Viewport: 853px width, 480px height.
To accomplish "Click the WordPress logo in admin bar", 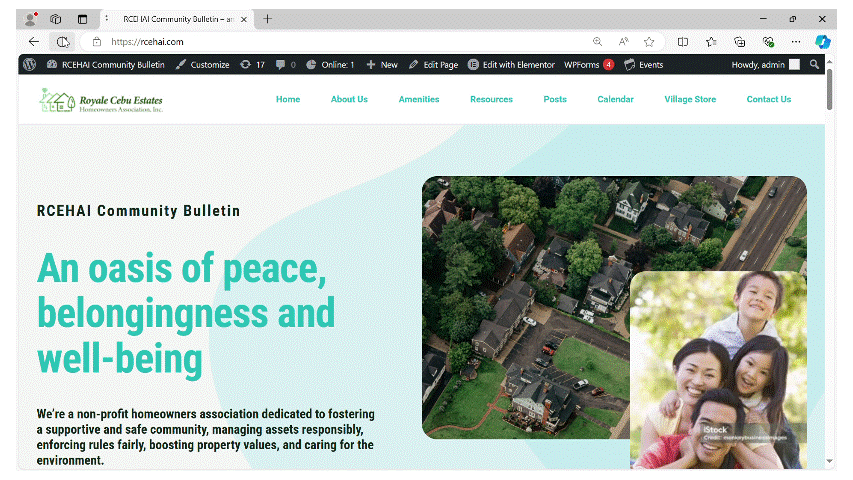I will tap(29, 65).
